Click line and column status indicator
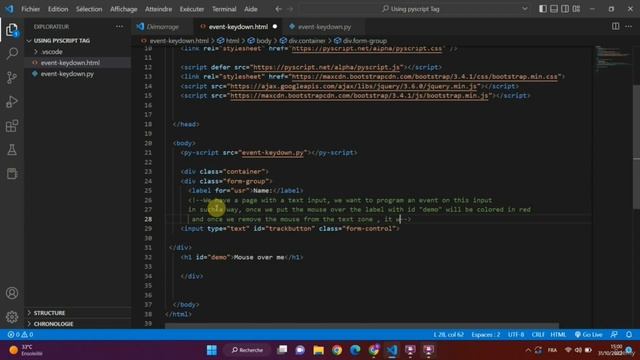 [448, 335]
